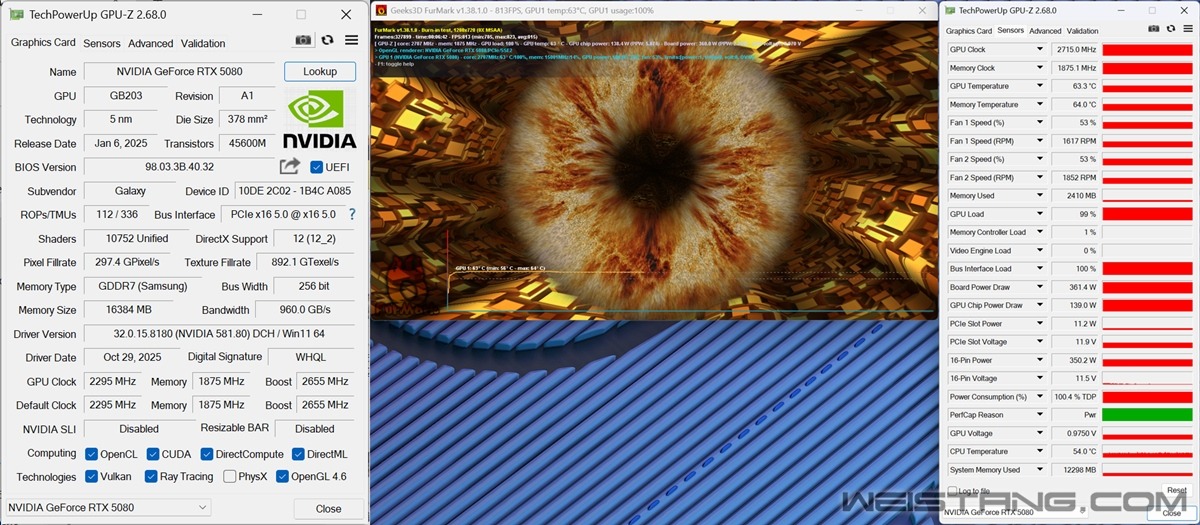The image size is (1200, 525).
Task: Toggle the DirectCompute checkbox
Action: pos(206,454)
